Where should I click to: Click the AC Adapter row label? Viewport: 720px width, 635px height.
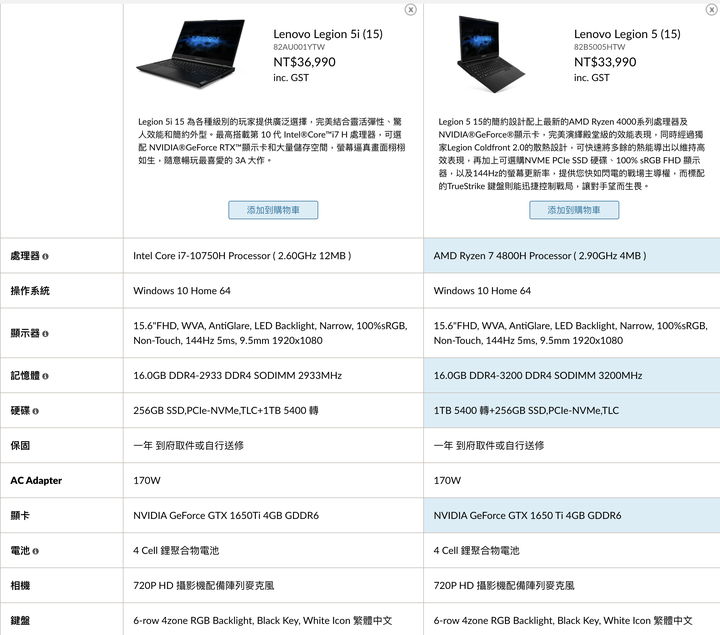coord(36,481)
